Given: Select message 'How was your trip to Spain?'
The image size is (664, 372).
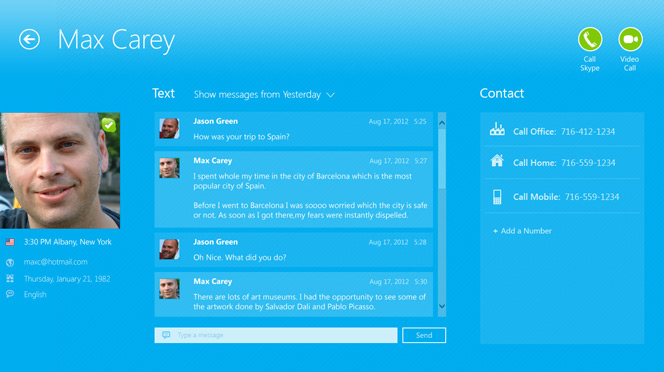Looking at the screenshot, I should [x=293, y=129].
